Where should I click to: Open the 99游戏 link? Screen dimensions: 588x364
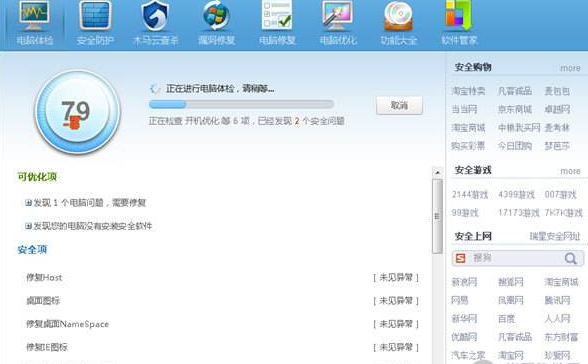[465, 213]
